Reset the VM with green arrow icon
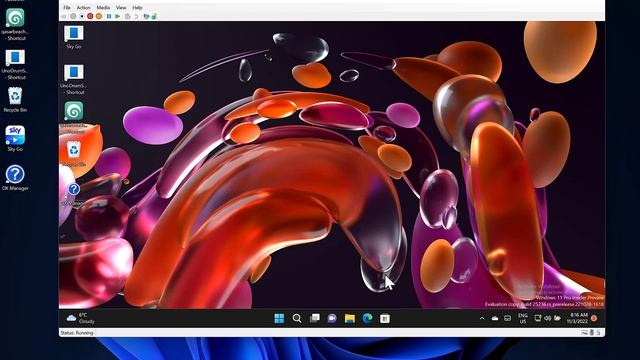This screenshot has height=360, width=640. [x=118, y=16]
